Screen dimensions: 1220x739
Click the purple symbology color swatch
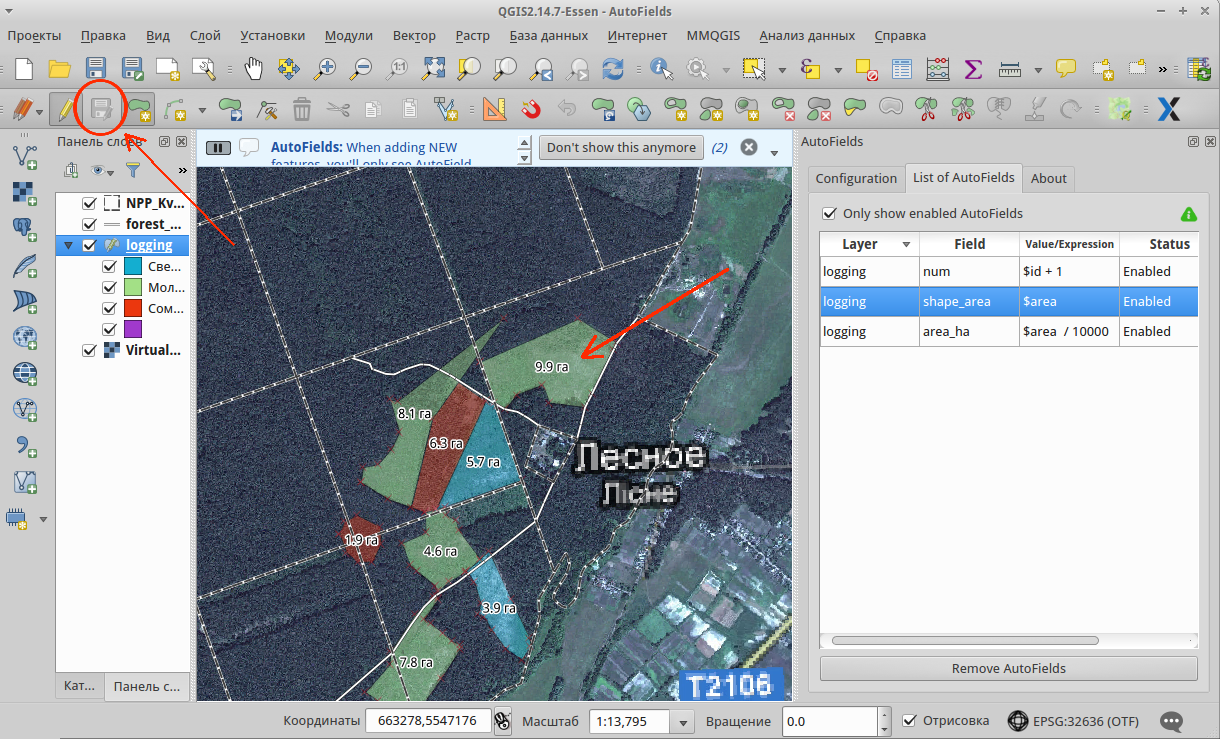133,328
